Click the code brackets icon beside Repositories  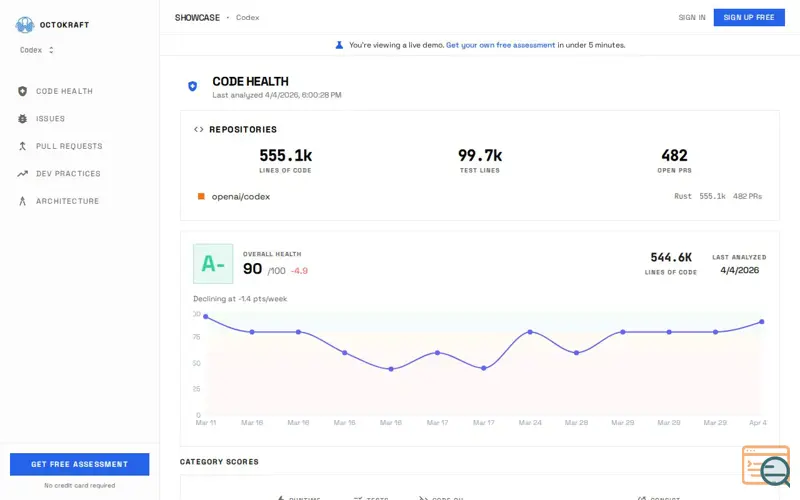(198, 130)
